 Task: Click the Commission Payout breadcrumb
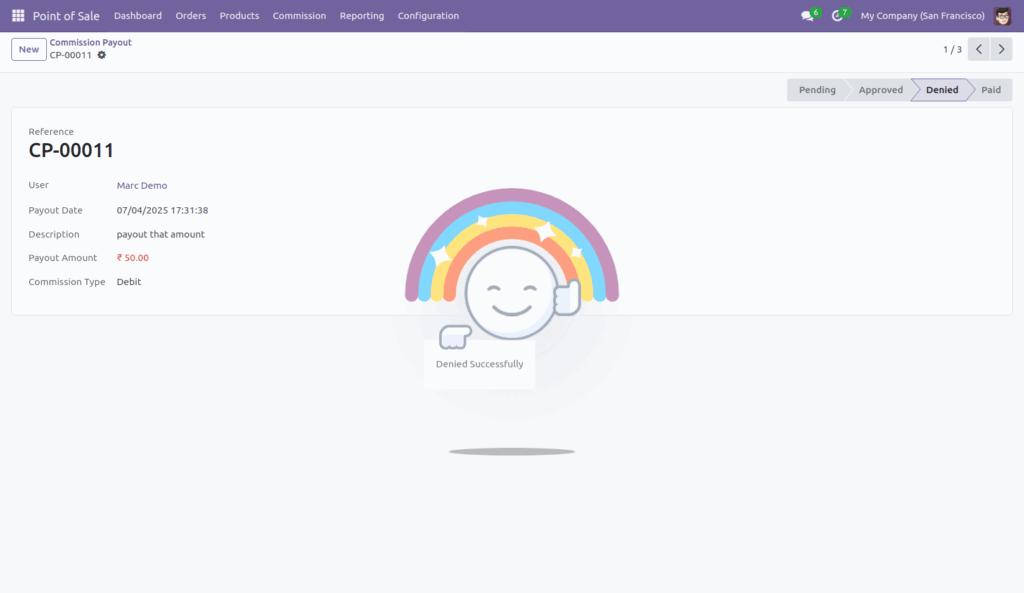point(90,42)
